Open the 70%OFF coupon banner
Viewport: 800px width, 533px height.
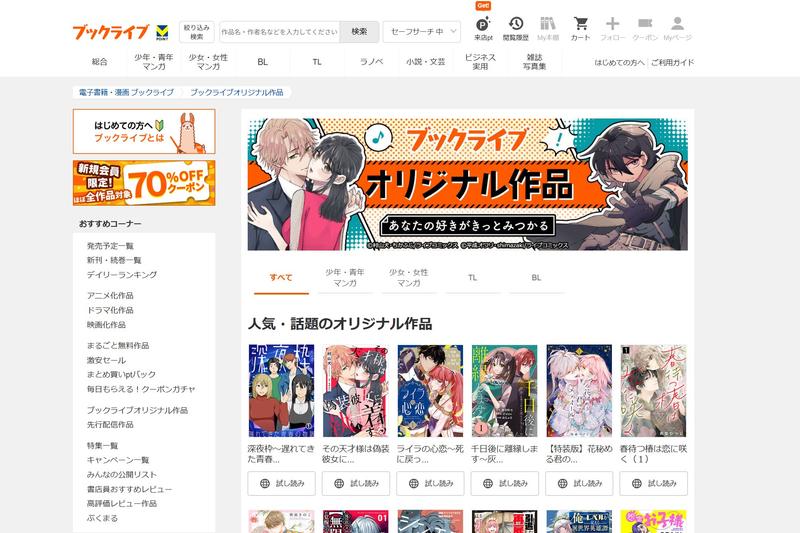(144, 183)
